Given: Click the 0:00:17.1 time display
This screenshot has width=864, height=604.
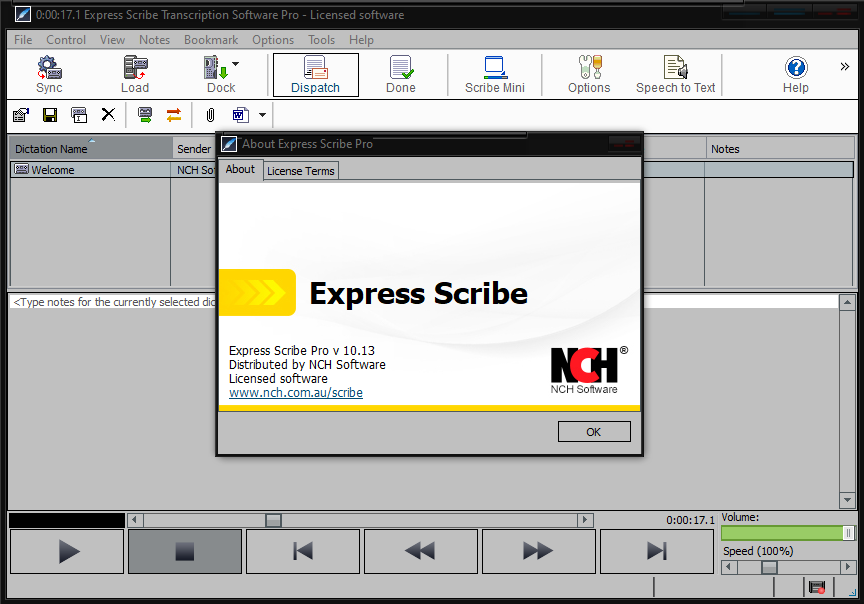Looking at the screenshot, I should pos(690,520).
